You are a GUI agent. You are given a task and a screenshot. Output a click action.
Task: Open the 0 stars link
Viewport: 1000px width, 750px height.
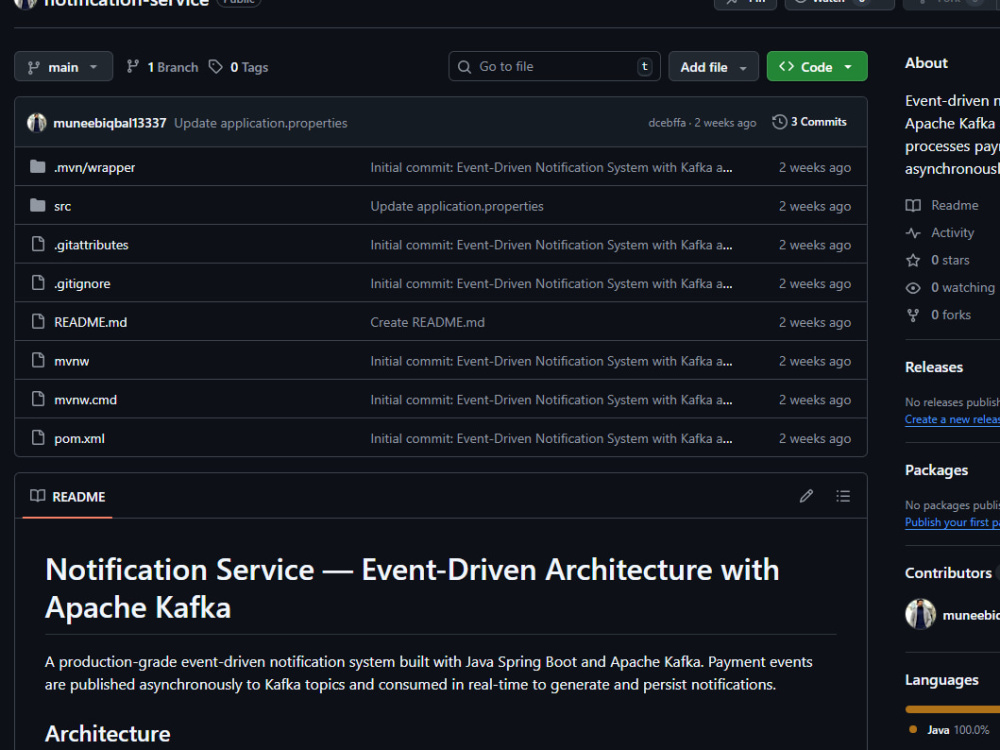tap(950, 260)
